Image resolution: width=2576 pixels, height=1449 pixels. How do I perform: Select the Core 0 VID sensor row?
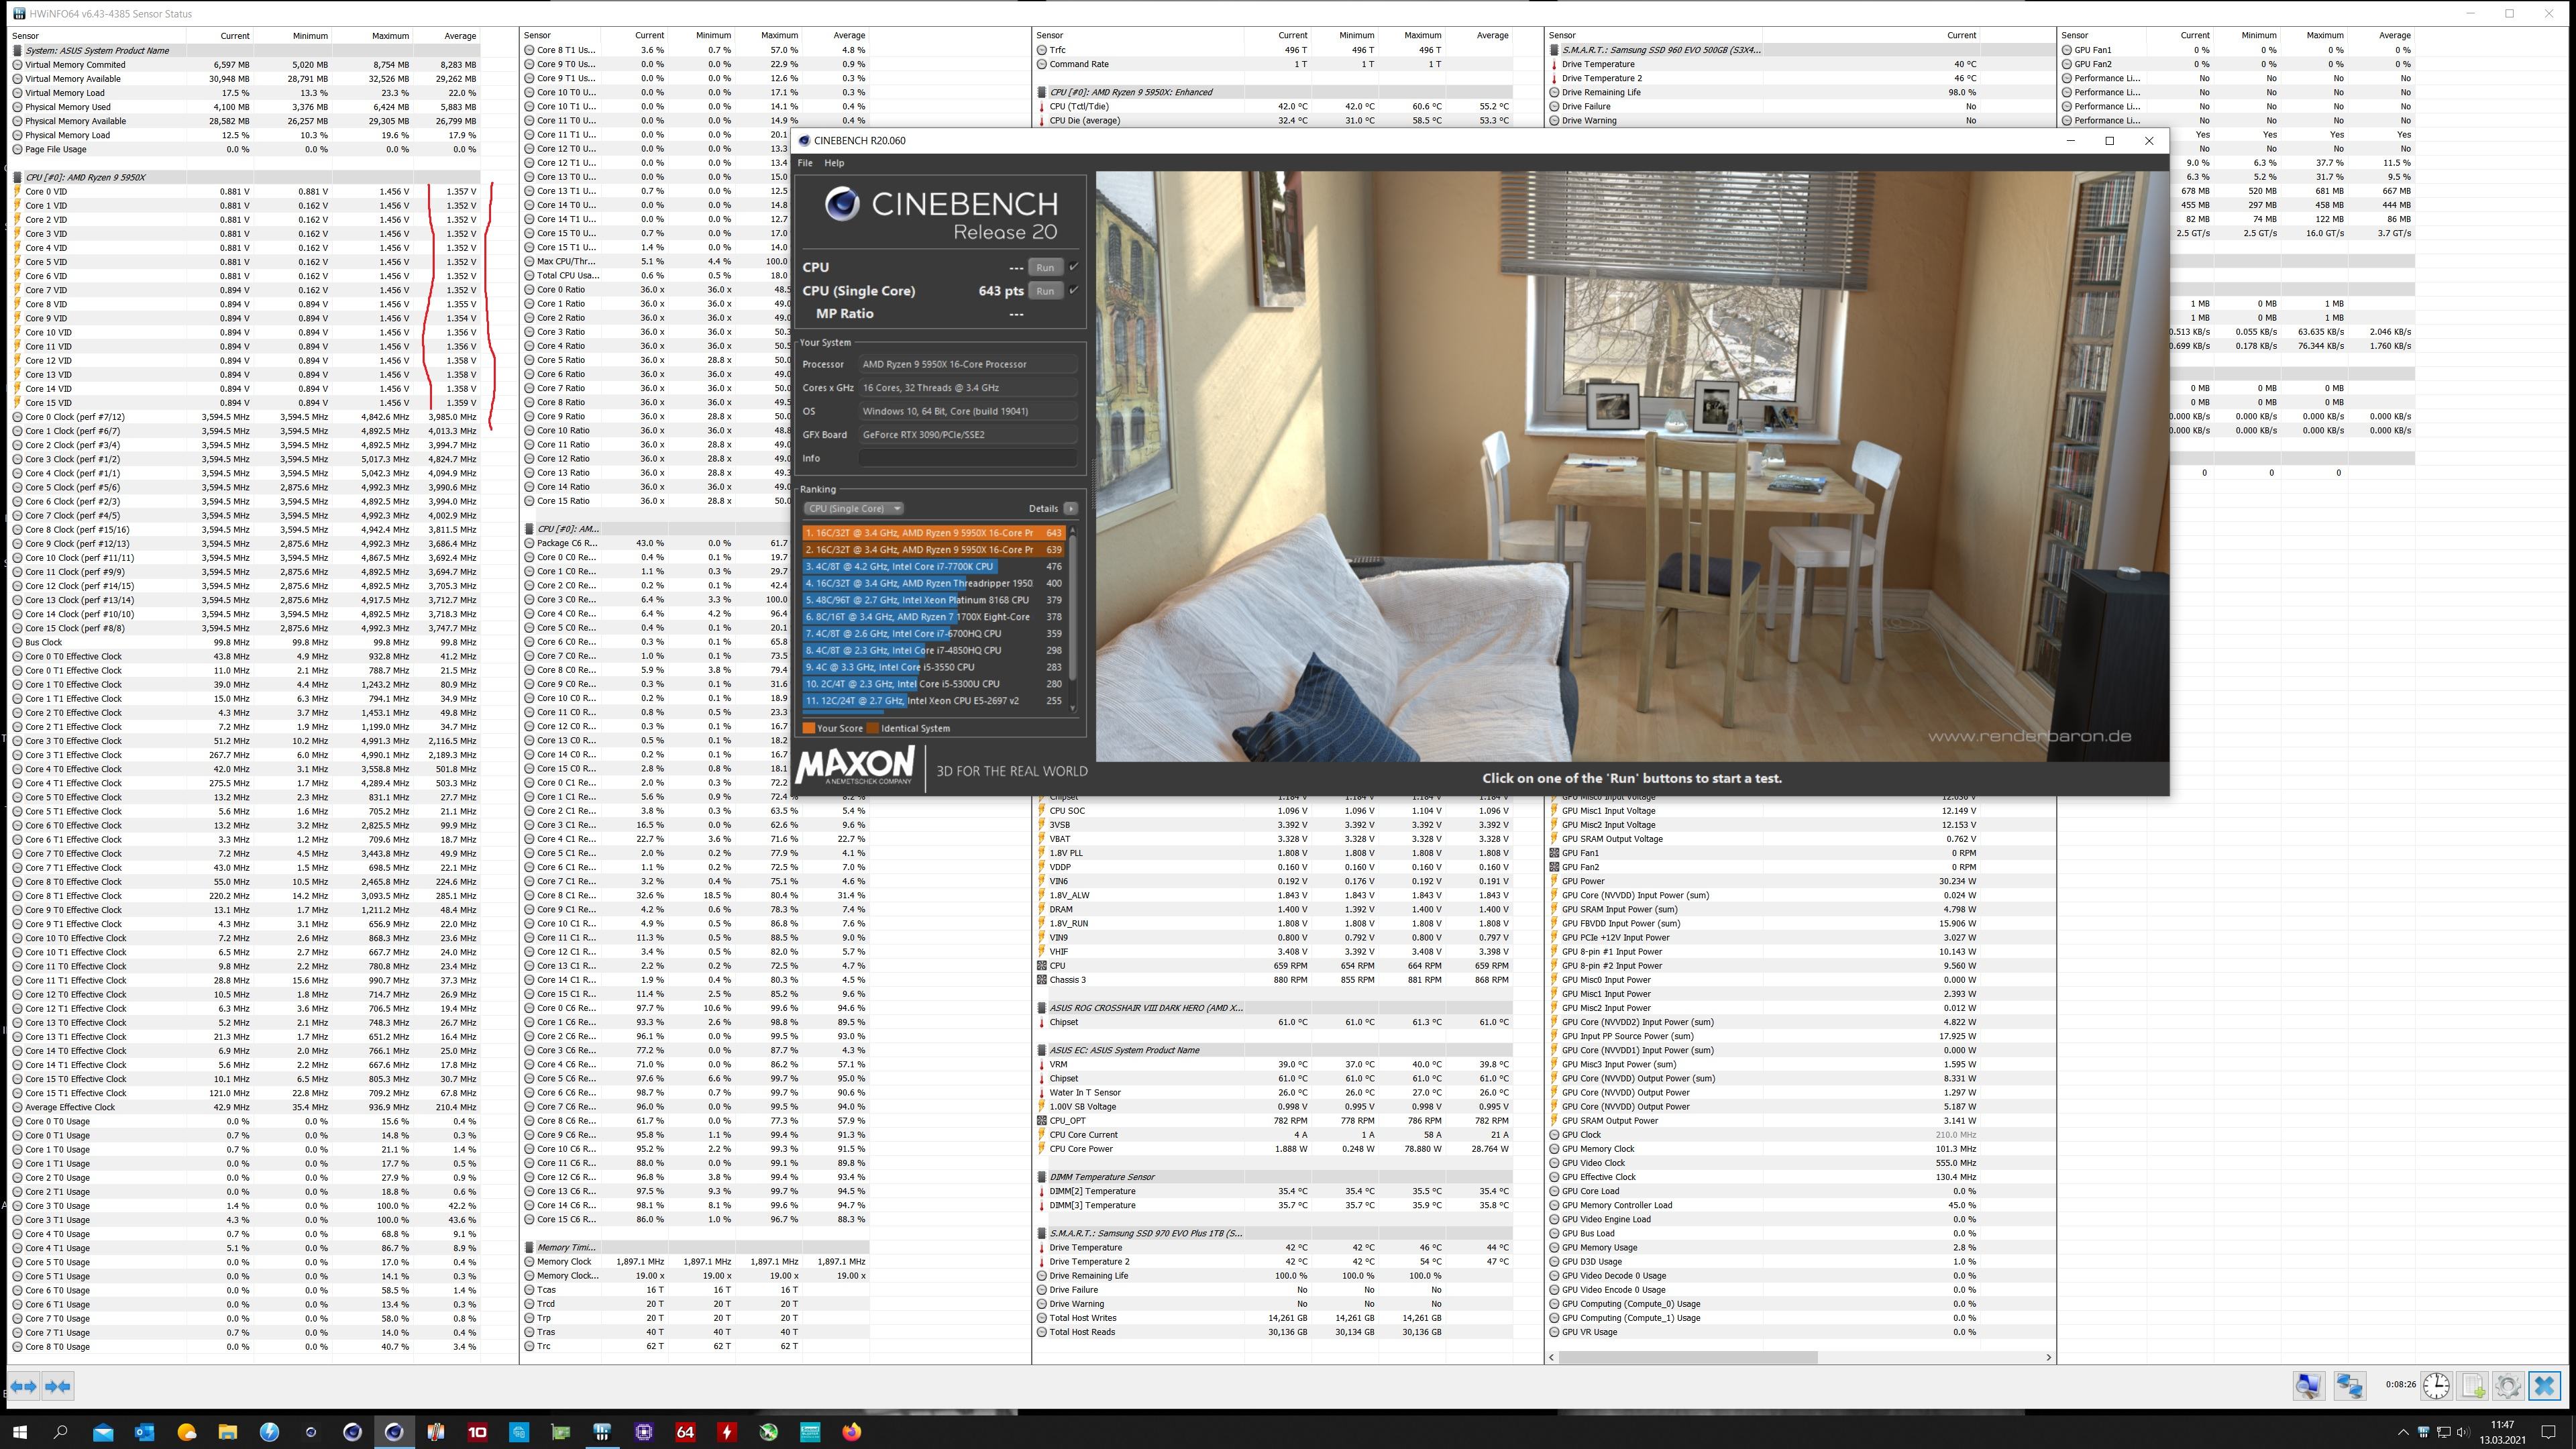click(245, 191)
